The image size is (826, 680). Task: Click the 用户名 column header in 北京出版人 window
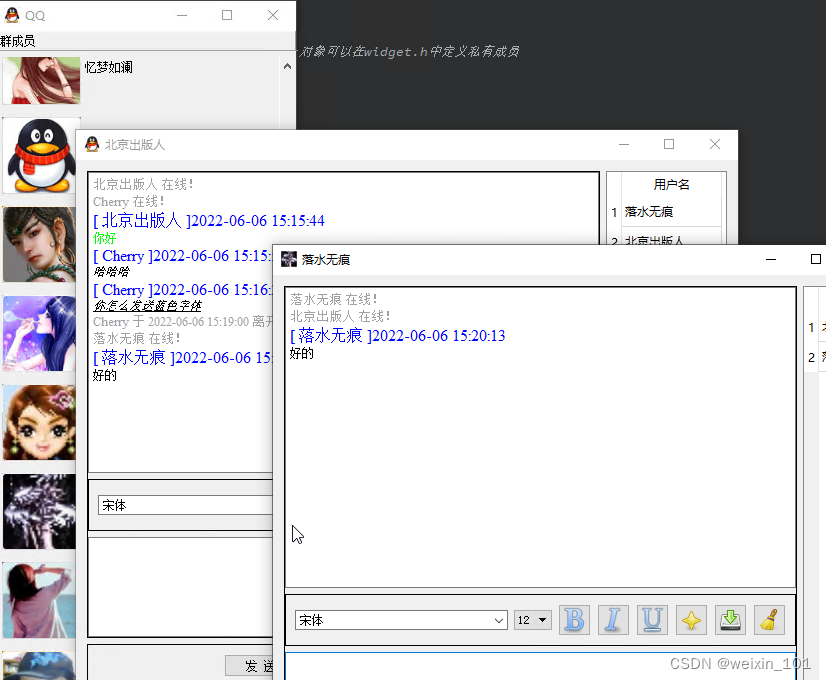point(672,184)
